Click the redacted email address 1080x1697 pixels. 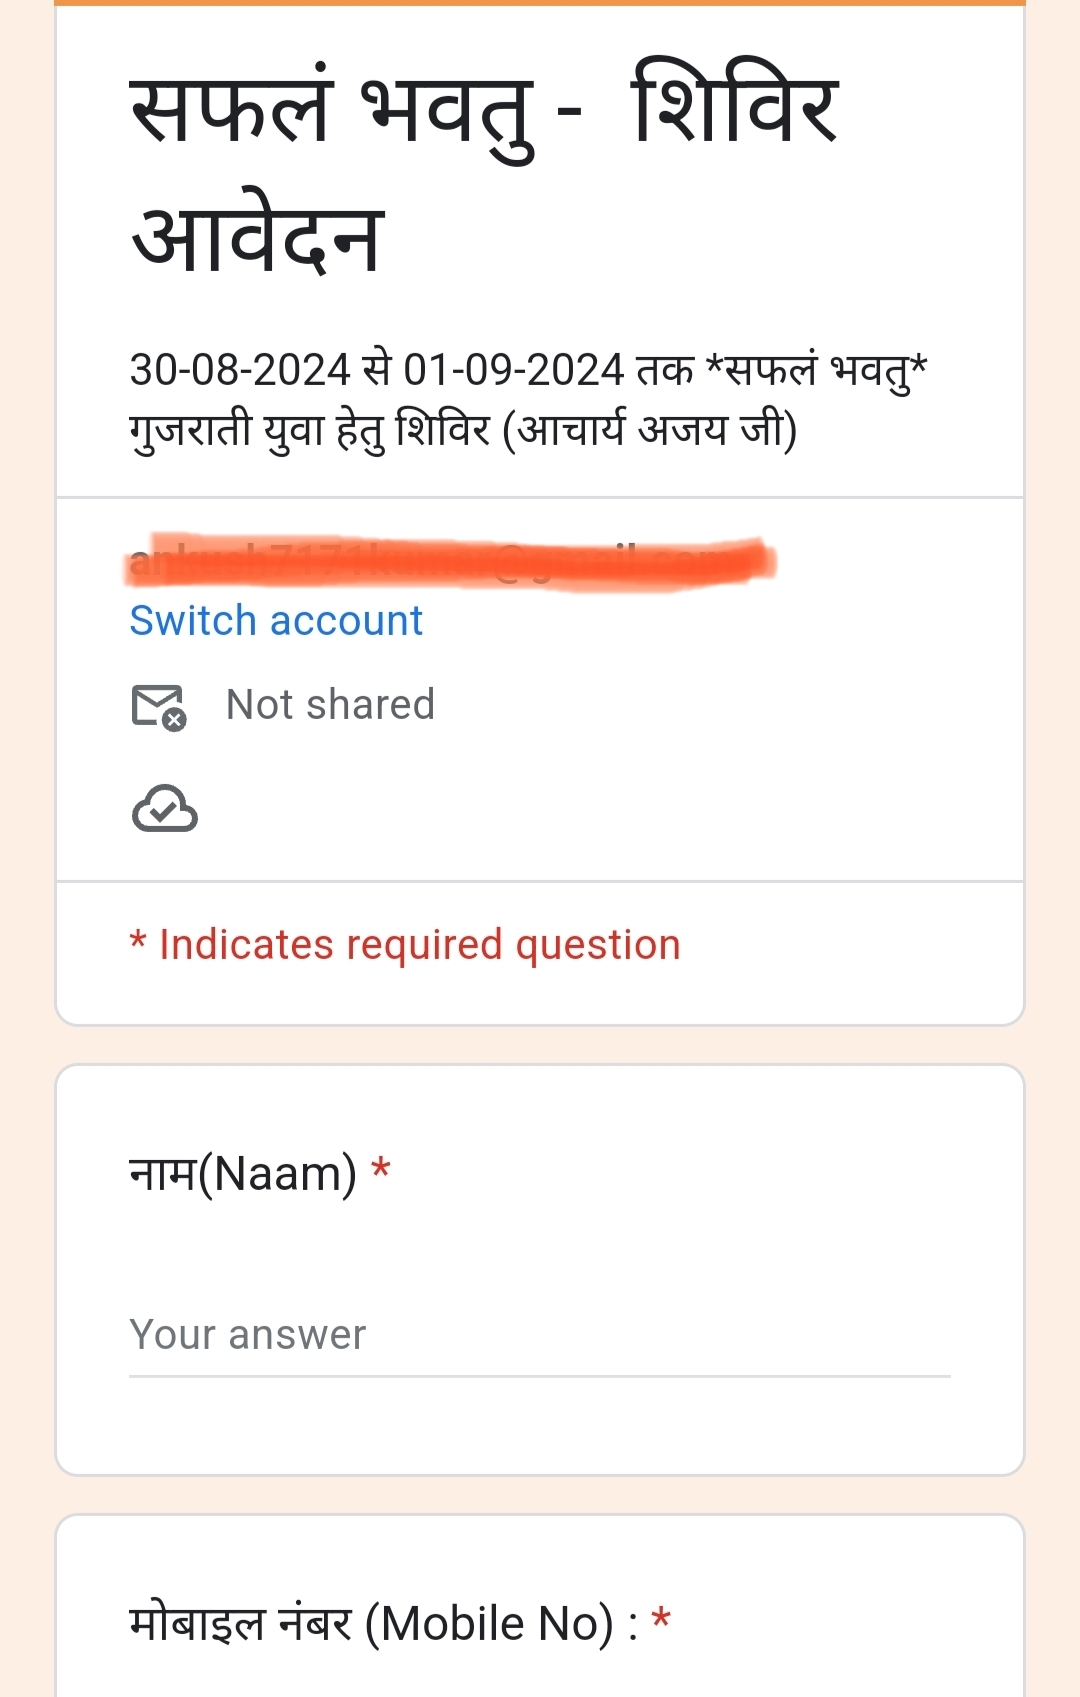click(x=450, y=562)
